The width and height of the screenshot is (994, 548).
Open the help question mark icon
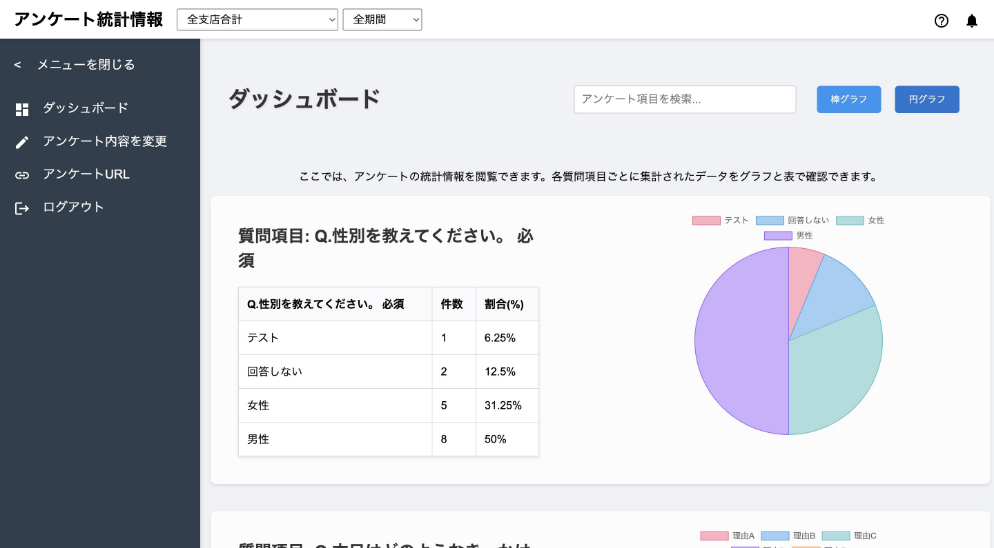[941, 21]
